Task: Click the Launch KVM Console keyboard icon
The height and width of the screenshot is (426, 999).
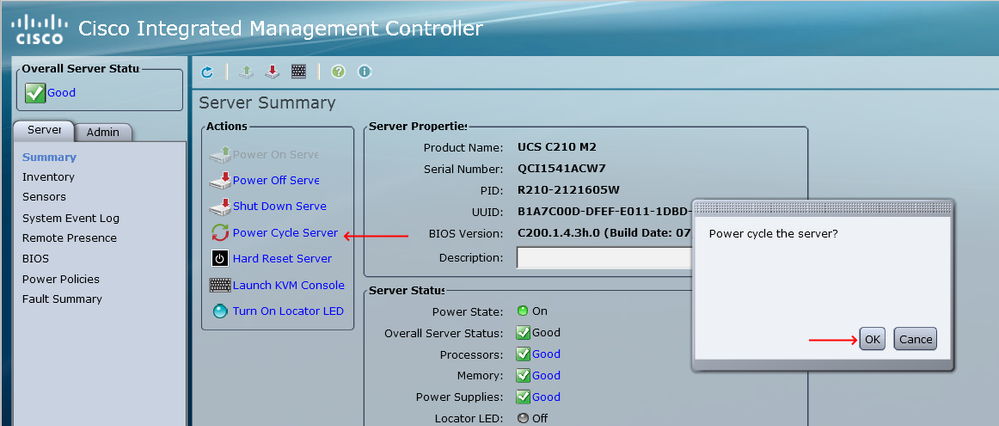Action: pos(220,285)
